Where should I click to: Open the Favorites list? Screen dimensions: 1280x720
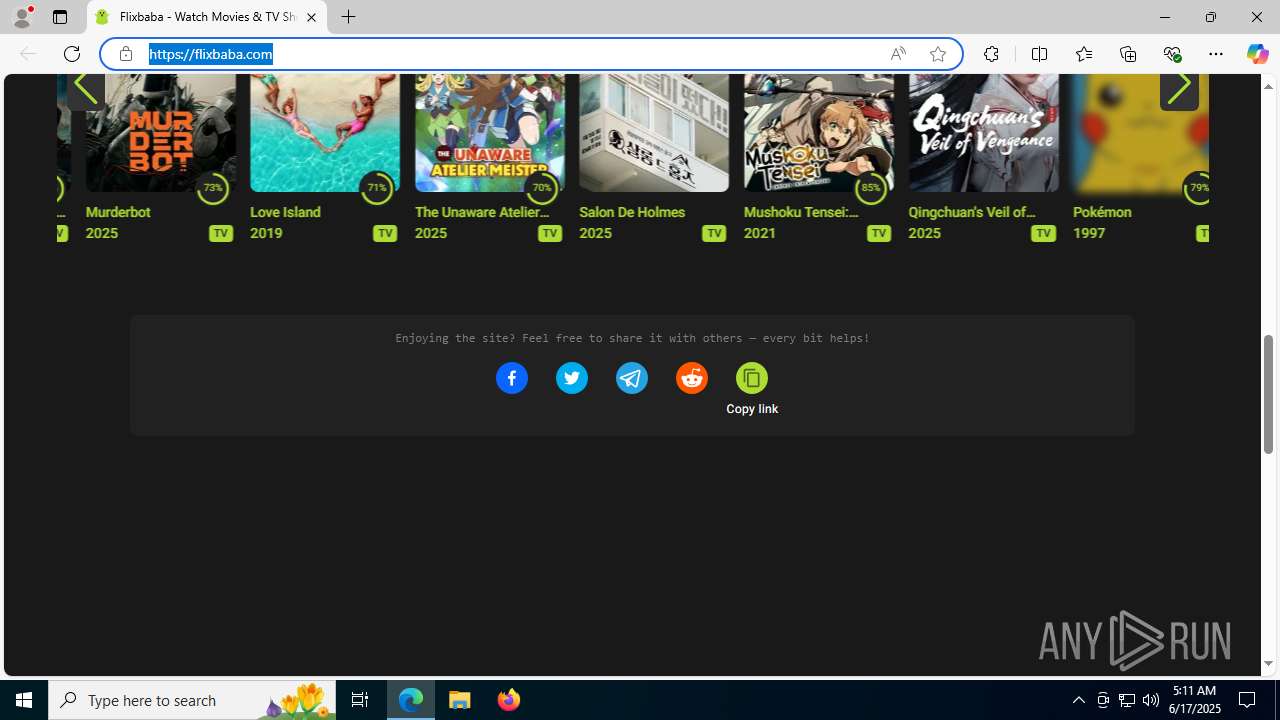point(1083,54)
